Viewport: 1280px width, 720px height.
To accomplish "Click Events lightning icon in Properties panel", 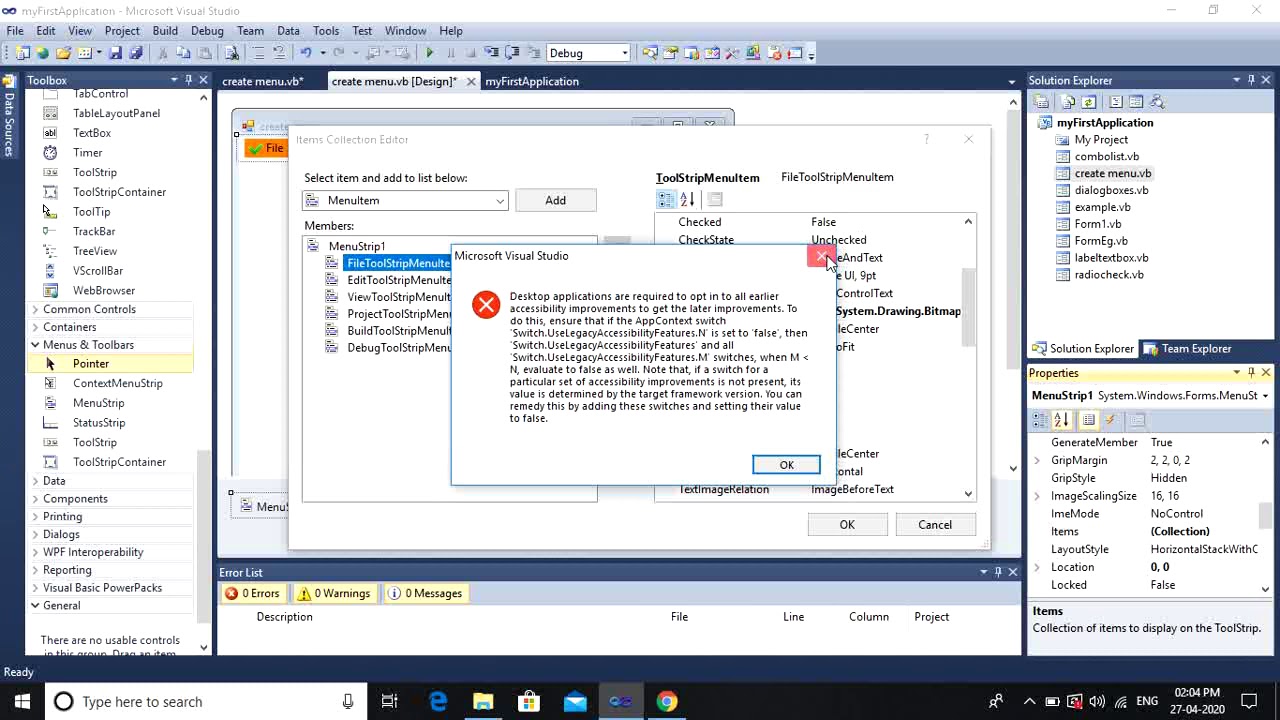I will point(1110,420).
